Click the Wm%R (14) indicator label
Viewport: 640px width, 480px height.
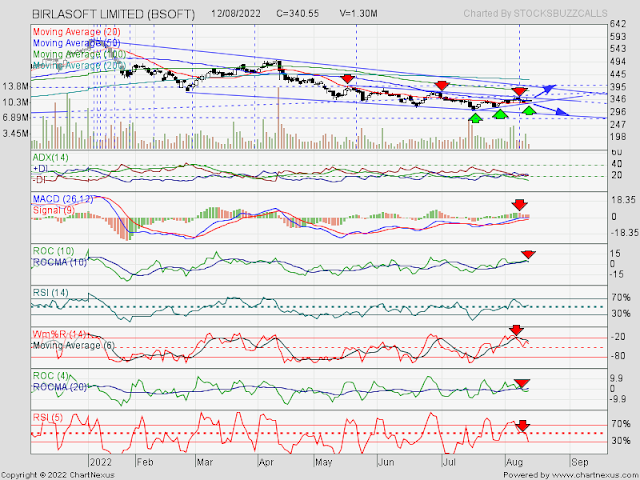pos(60,335)
